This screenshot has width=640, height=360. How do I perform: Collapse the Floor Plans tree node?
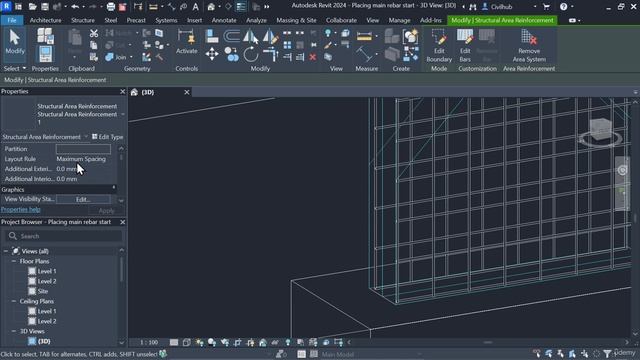14,261
